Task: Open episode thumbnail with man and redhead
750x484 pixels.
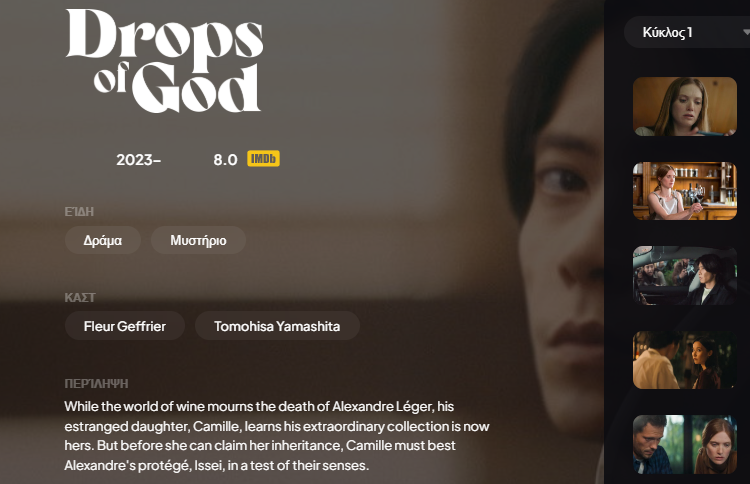Action: 684,444
